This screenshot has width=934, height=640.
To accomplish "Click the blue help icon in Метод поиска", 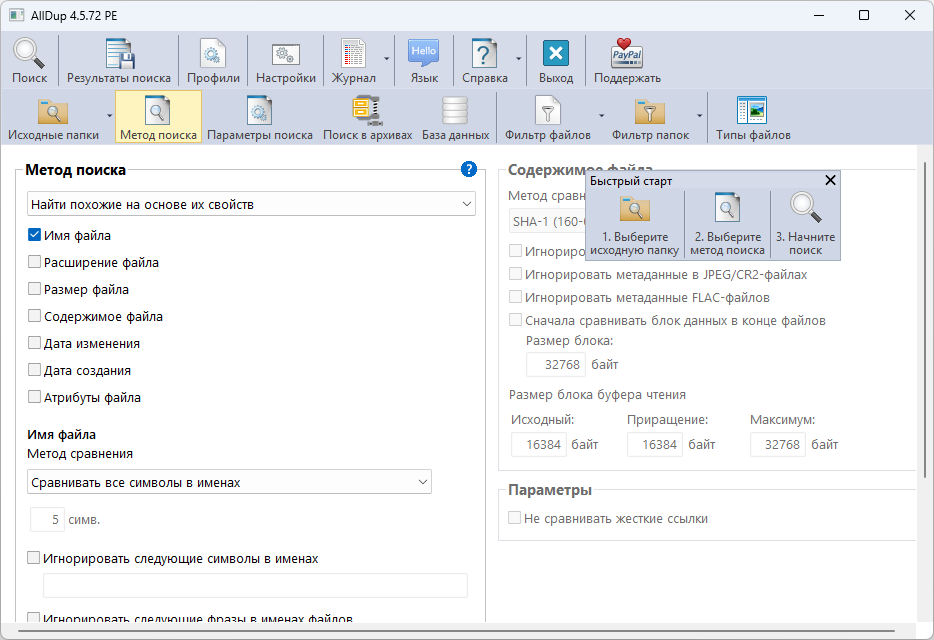I will point(468,170).
